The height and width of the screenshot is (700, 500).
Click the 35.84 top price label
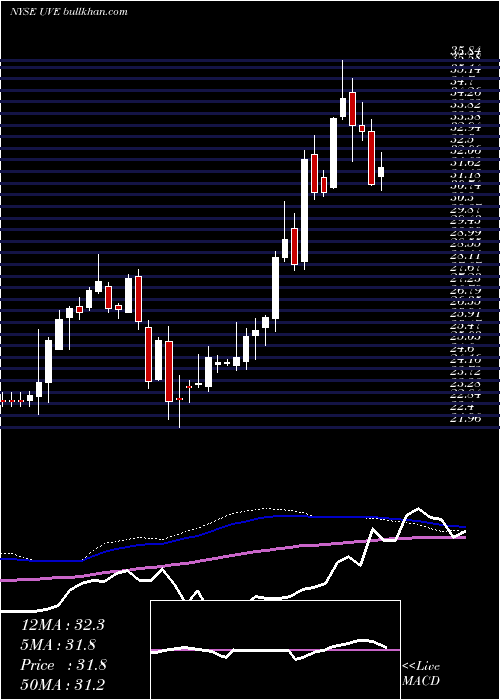[x=466, y=52]
